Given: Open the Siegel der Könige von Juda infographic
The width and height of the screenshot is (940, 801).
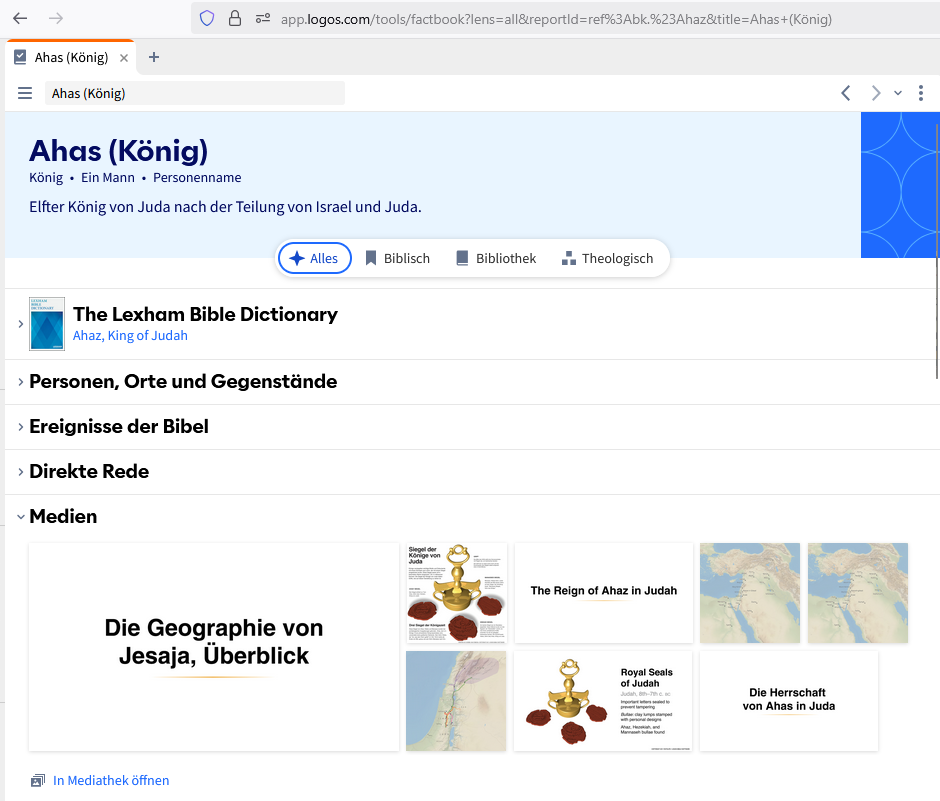Looking at the screenshot, I should [457, 593].
